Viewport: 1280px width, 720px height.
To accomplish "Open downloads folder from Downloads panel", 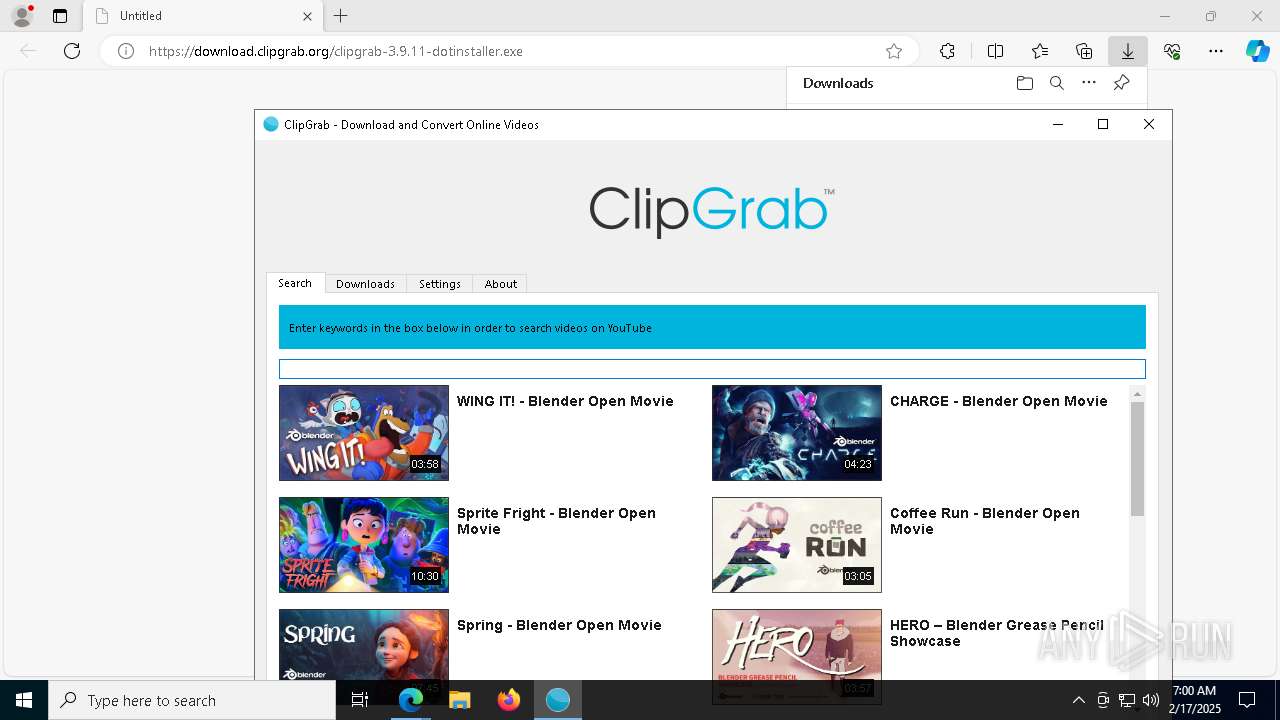I will tap(1025, 83).
